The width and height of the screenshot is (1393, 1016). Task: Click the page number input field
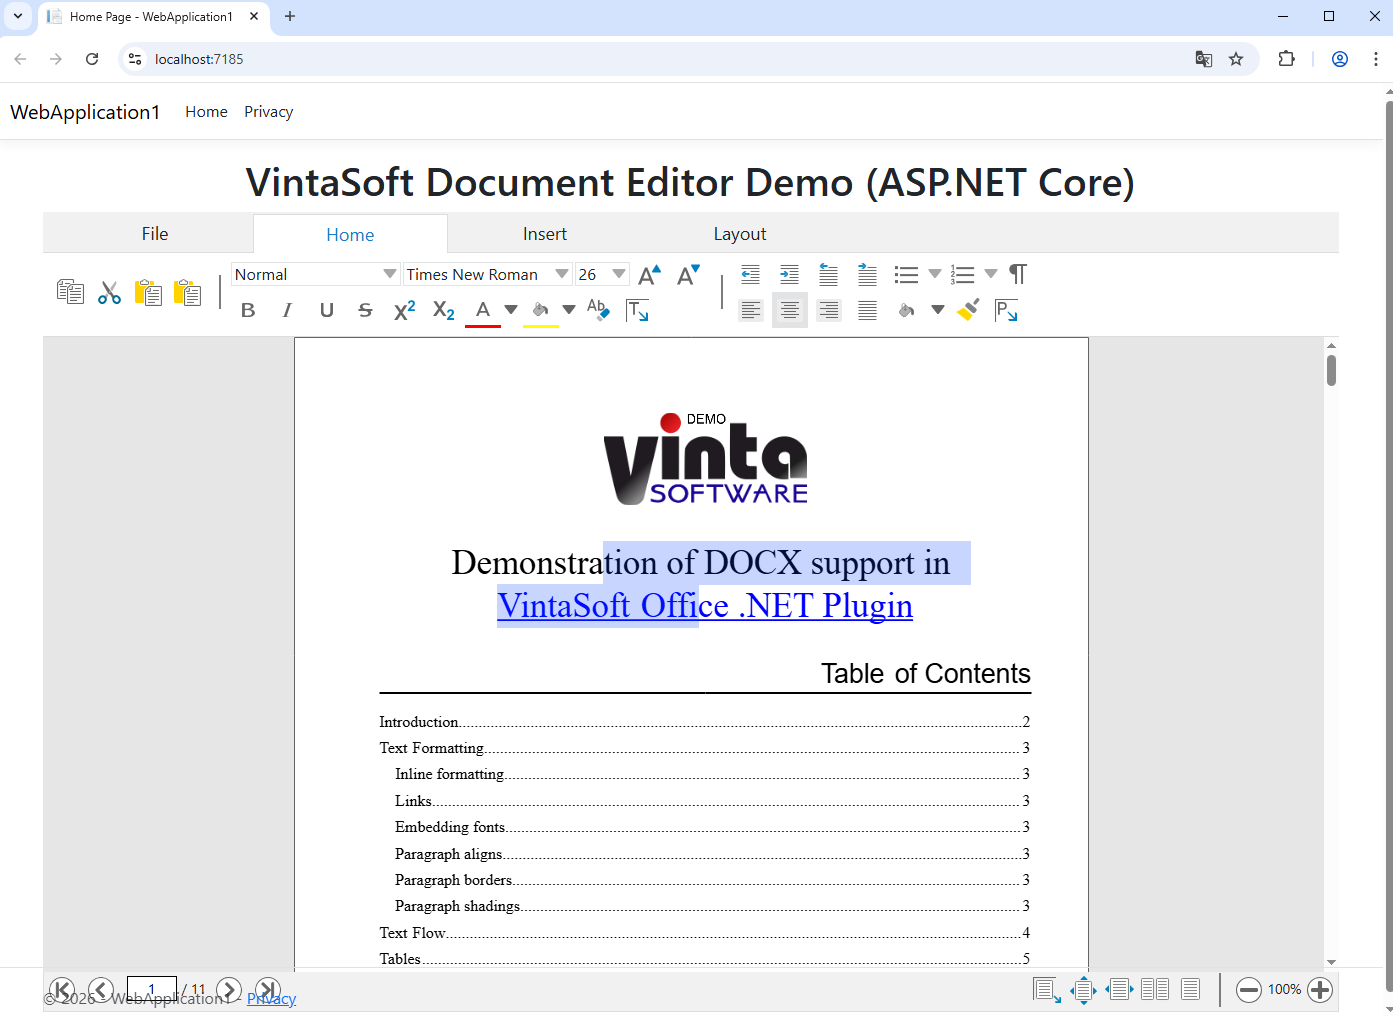pyautogui.click(x=152, y=989)
